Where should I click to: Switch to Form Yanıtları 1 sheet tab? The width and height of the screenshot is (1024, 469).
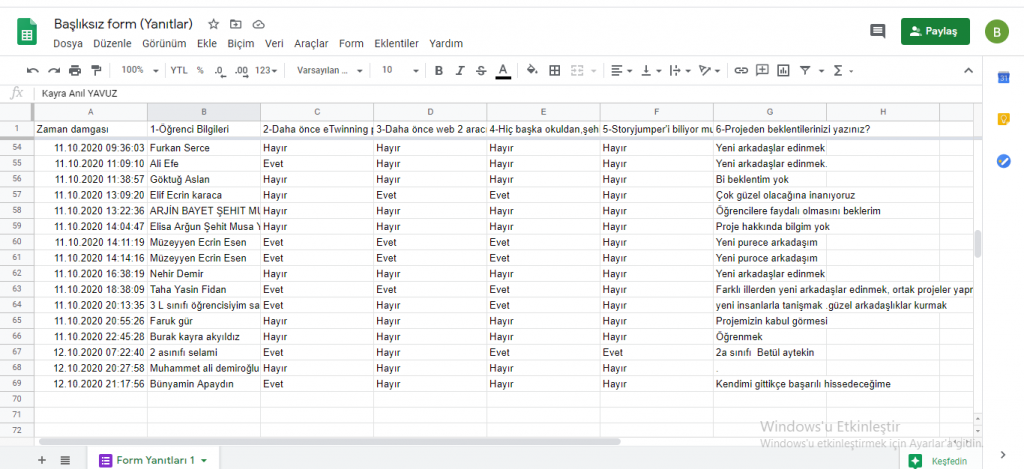pos(154,460)
